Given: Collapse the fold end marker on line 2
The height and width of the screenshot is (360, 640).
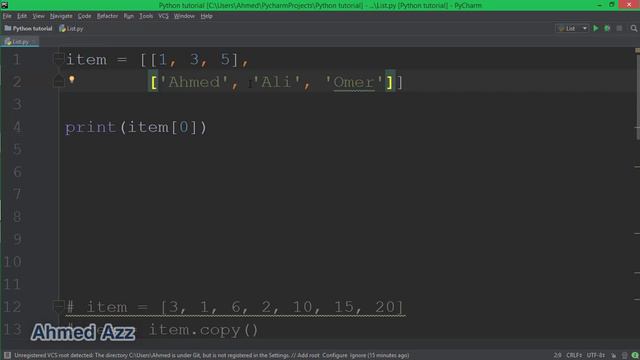Looking at the screenshot, I should pos(58,81).
